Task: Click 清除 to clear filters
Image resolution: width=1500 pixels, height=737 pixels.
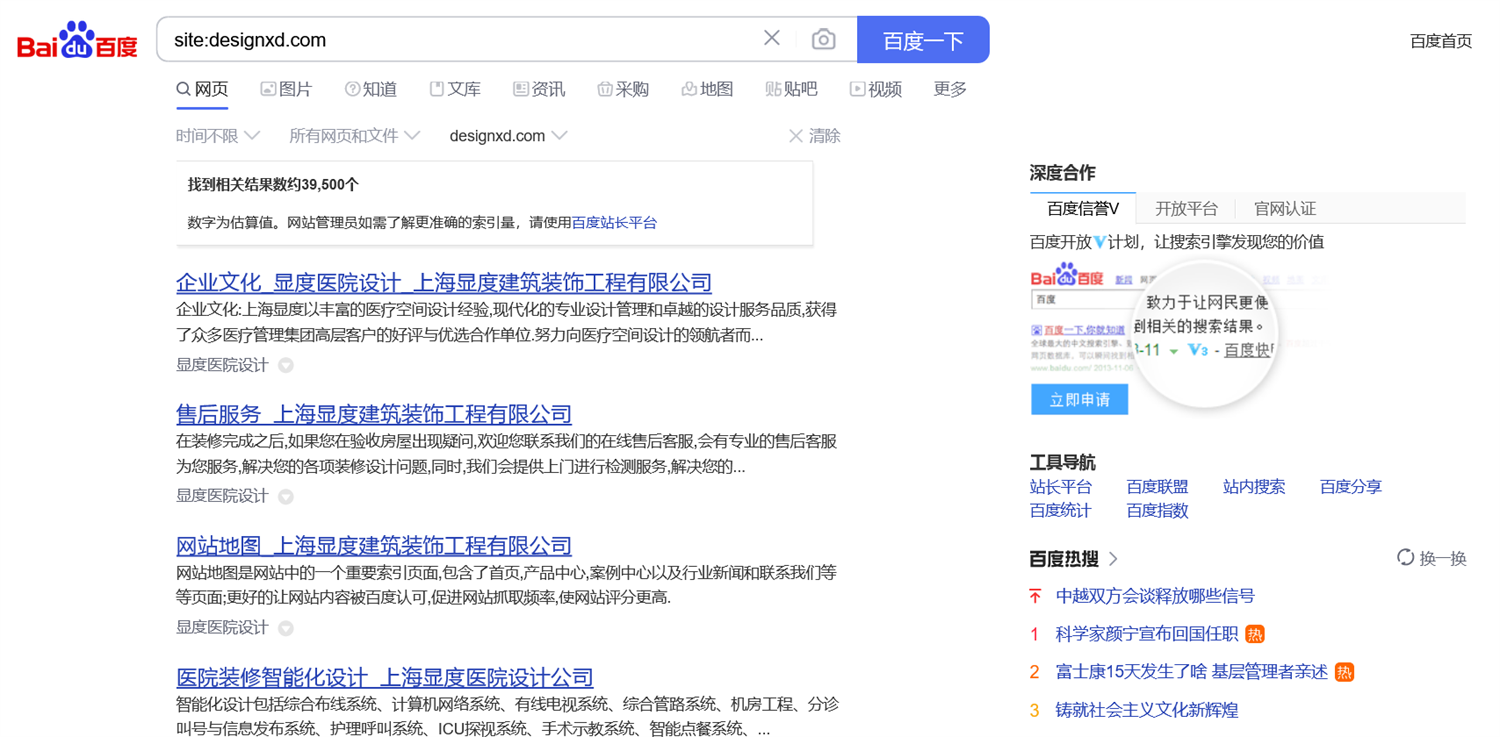Action: click(x=814, y=136)
